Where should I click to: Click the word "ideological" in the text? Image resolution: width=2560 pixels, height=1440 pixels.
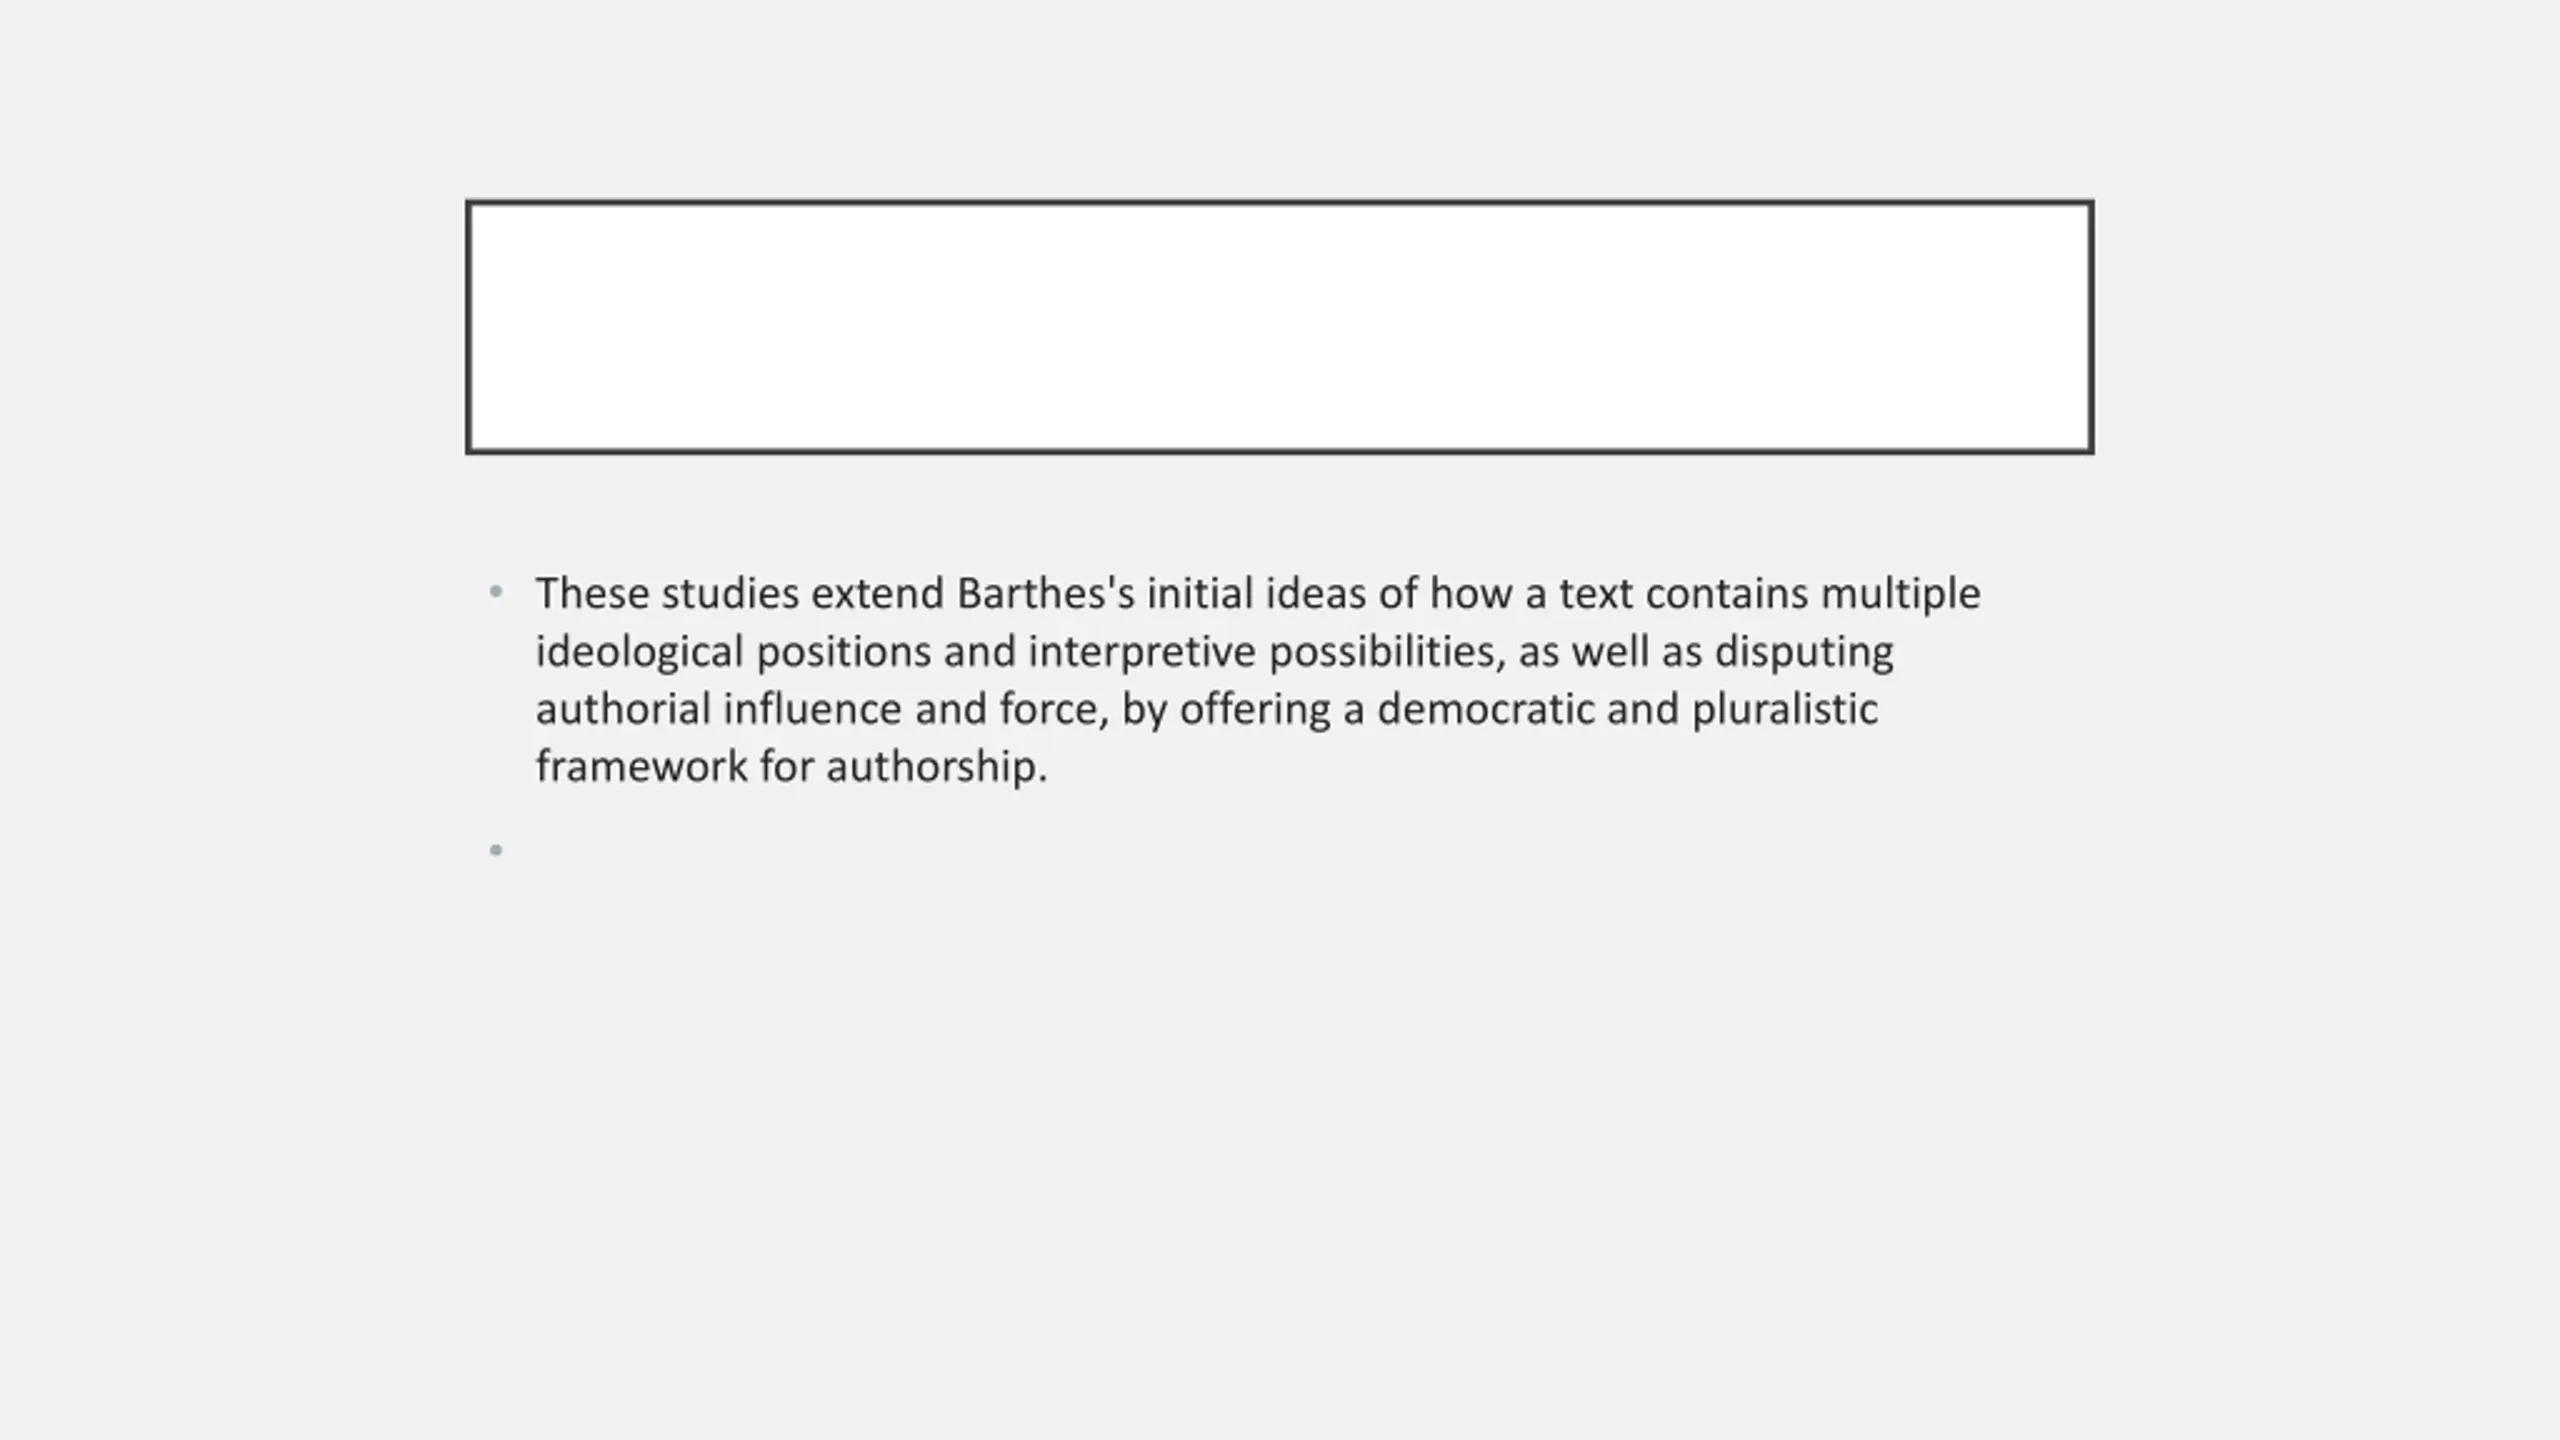[639, 654]
